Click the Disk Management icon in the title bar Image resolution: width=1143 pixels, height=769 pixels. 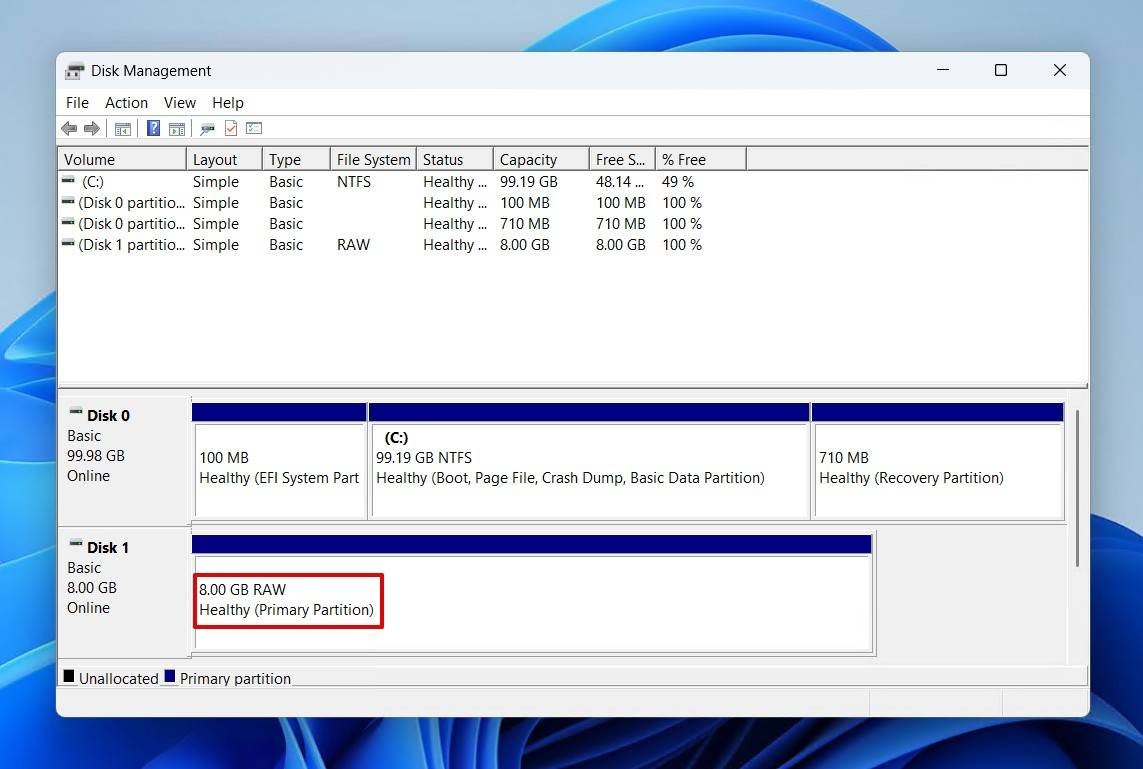click(74, 70)
